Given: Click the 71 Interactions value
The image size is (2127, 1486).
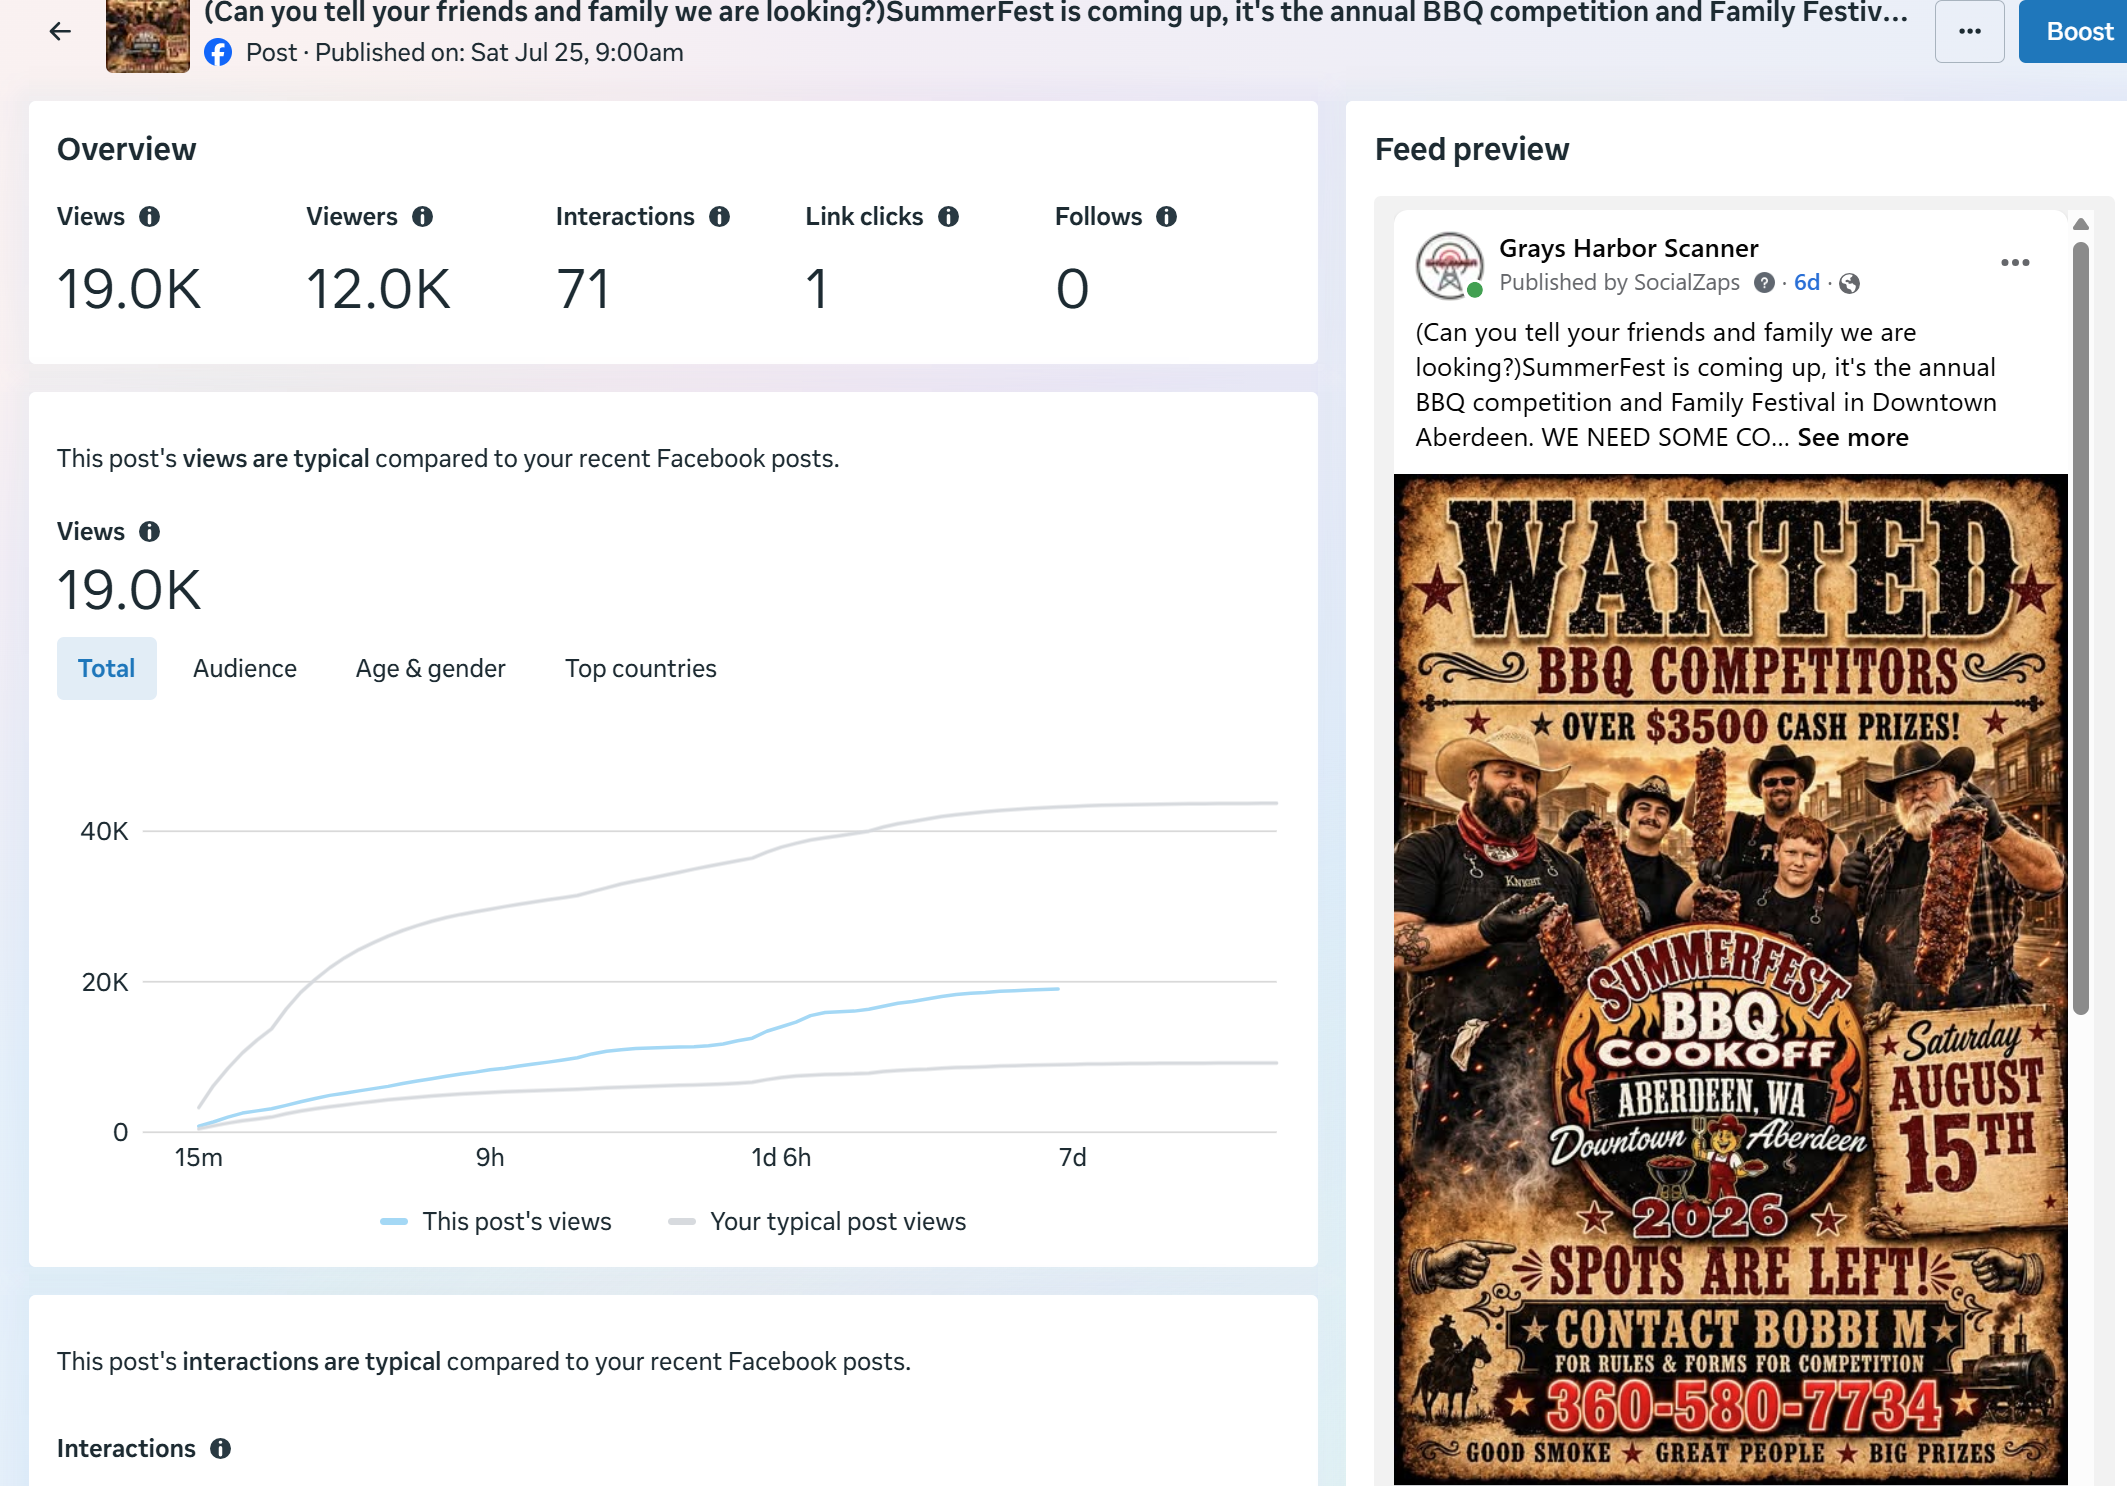Looking at the screenshot, I should tap(582, 289).
